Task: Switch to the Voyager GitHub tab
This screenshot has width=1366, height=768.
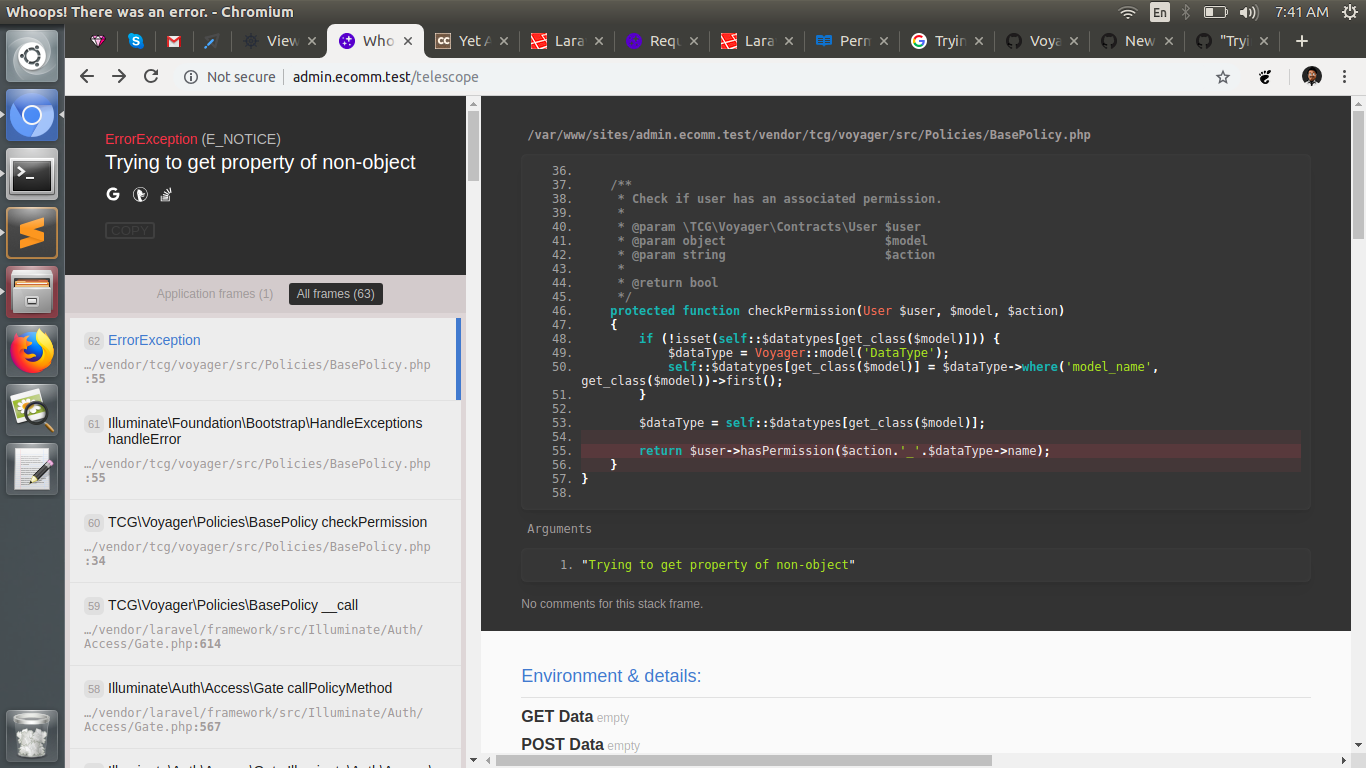Action: (x=1040, y=41)
